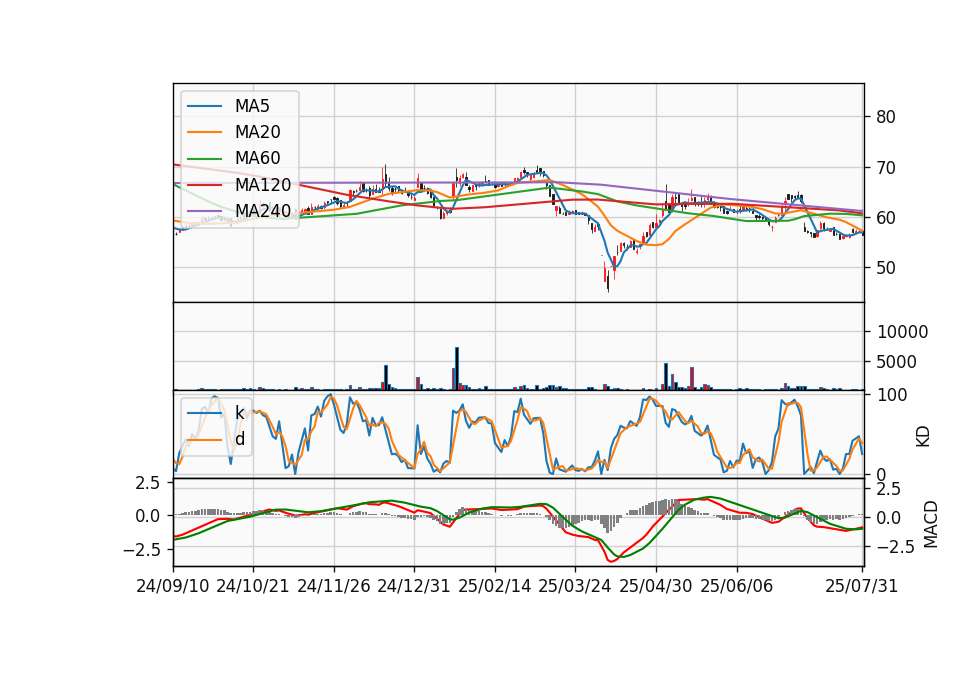This screenshot has width=960, height=690.
Task: Click the 25/02/14 date axis label
Action: click(495, 586)
